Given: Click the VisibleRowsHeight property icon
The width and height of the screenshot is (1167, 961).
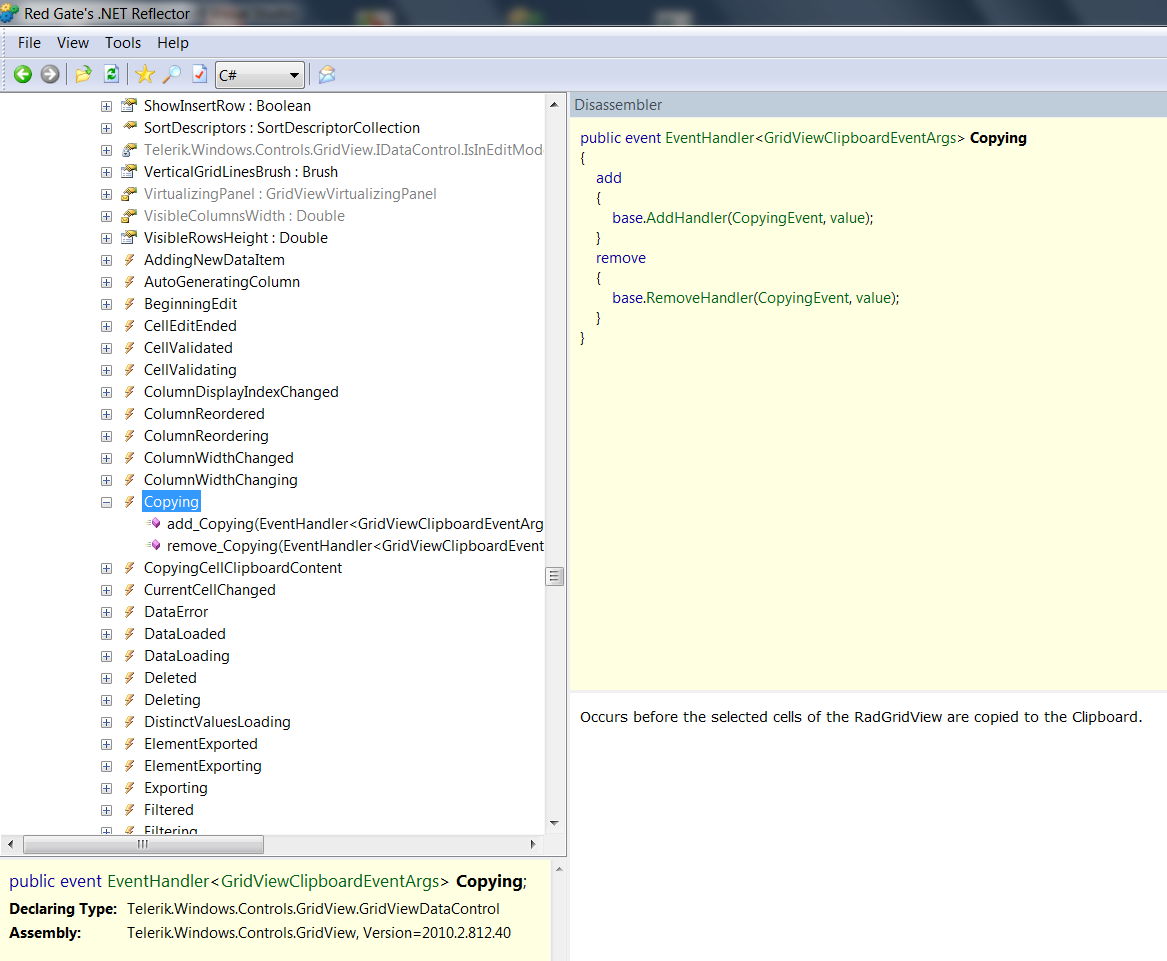Looking at the screenshot, I should pos(130,237).
